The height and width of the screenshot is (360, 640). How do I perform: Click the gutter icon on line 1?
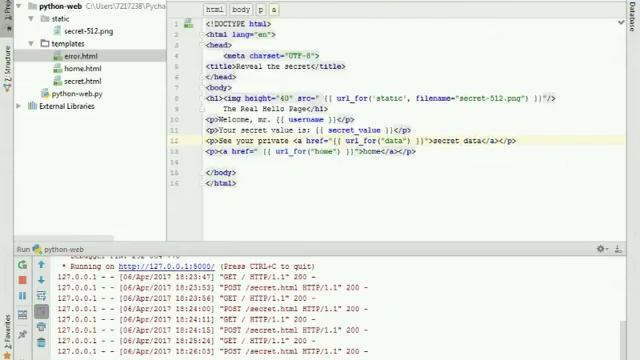[188, 24]
